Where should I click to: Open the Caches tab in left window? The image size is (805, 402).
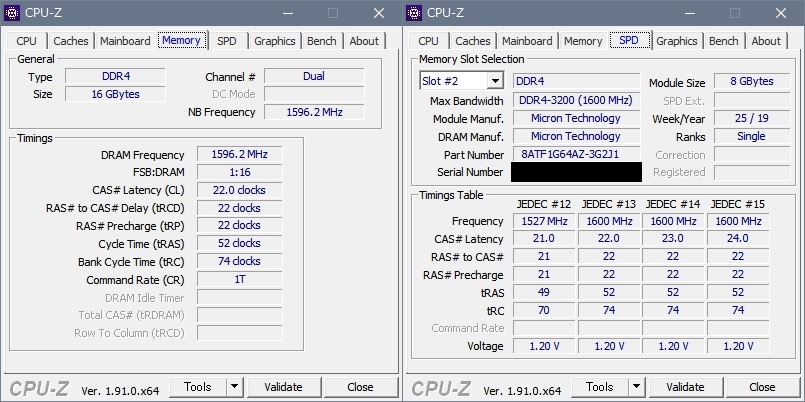coord(71,41)
